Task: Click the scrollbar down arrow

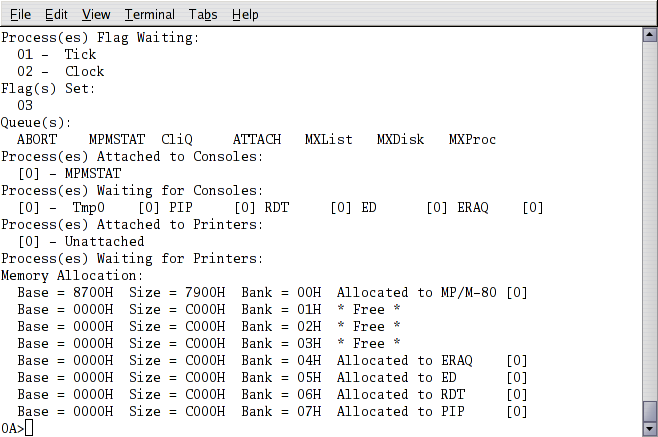Action: [649, 429]
